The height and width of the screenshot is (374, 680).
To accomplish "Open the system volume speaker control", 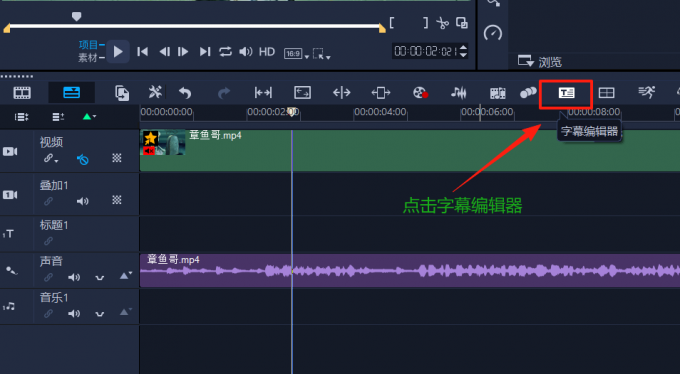I will (245, 52).
